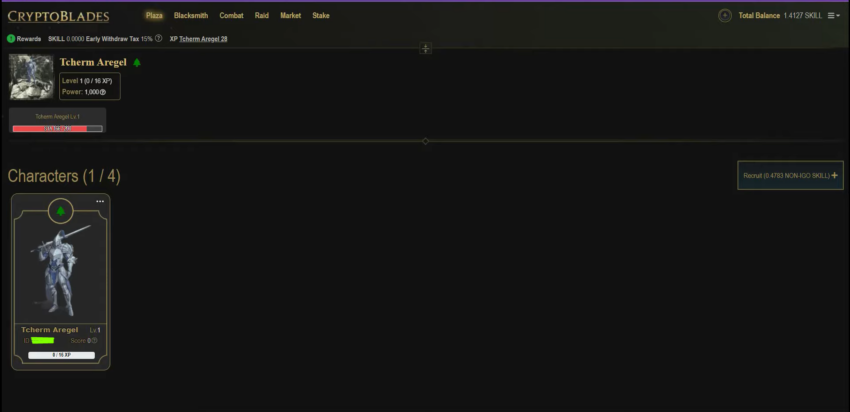Image resolution: width=850 pixels, height=412 pixels.
Task: Click the circled plus icon beside Total Balance
Action: 725,16
